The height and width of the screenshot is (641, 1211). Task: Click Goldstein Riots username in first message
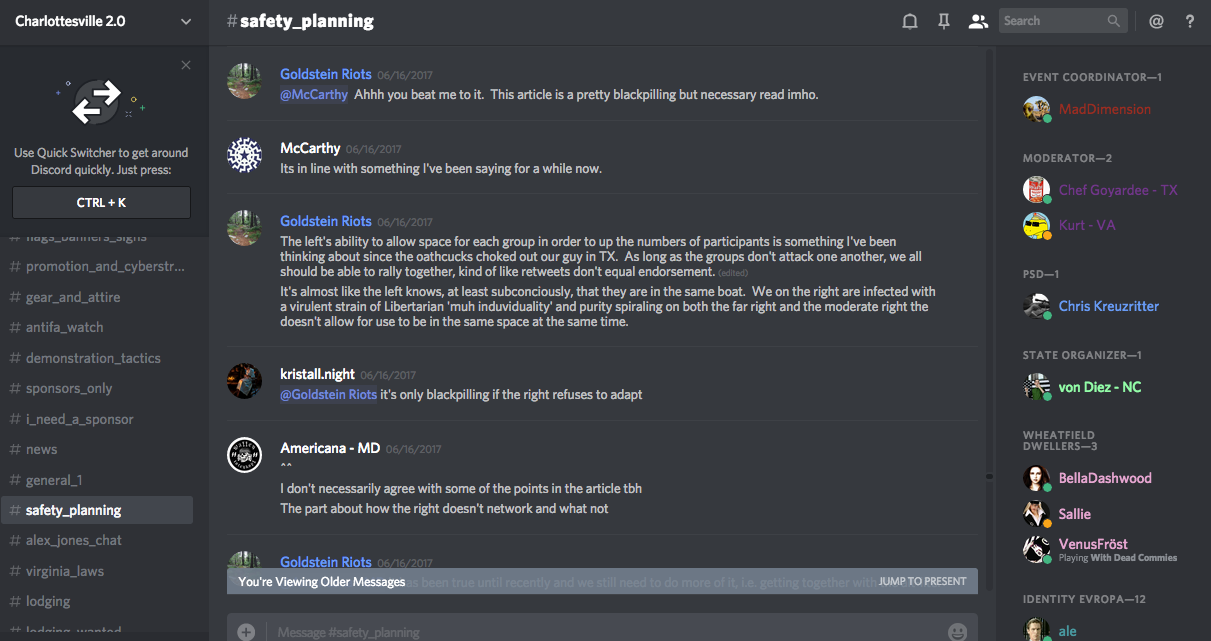click(x=325, y=74)
